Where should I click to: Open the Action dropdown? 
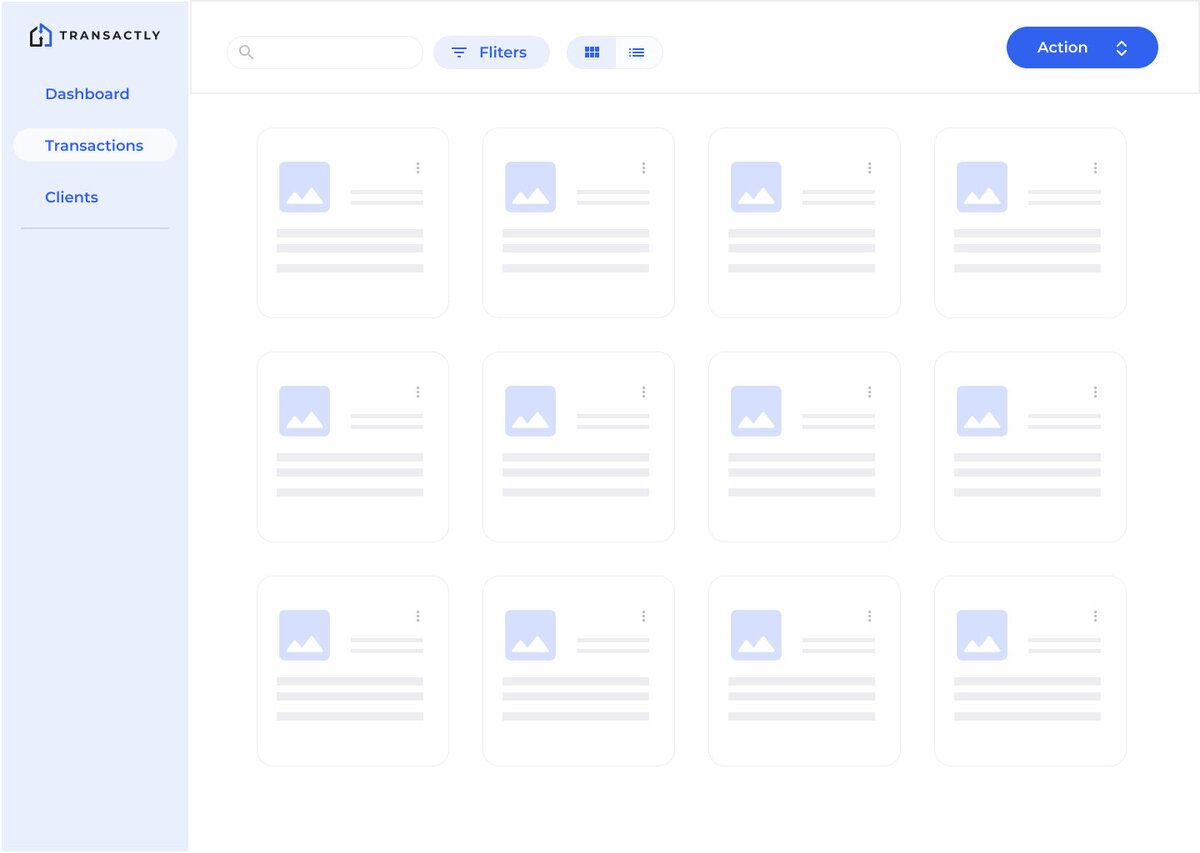(x=1082, y=48)
